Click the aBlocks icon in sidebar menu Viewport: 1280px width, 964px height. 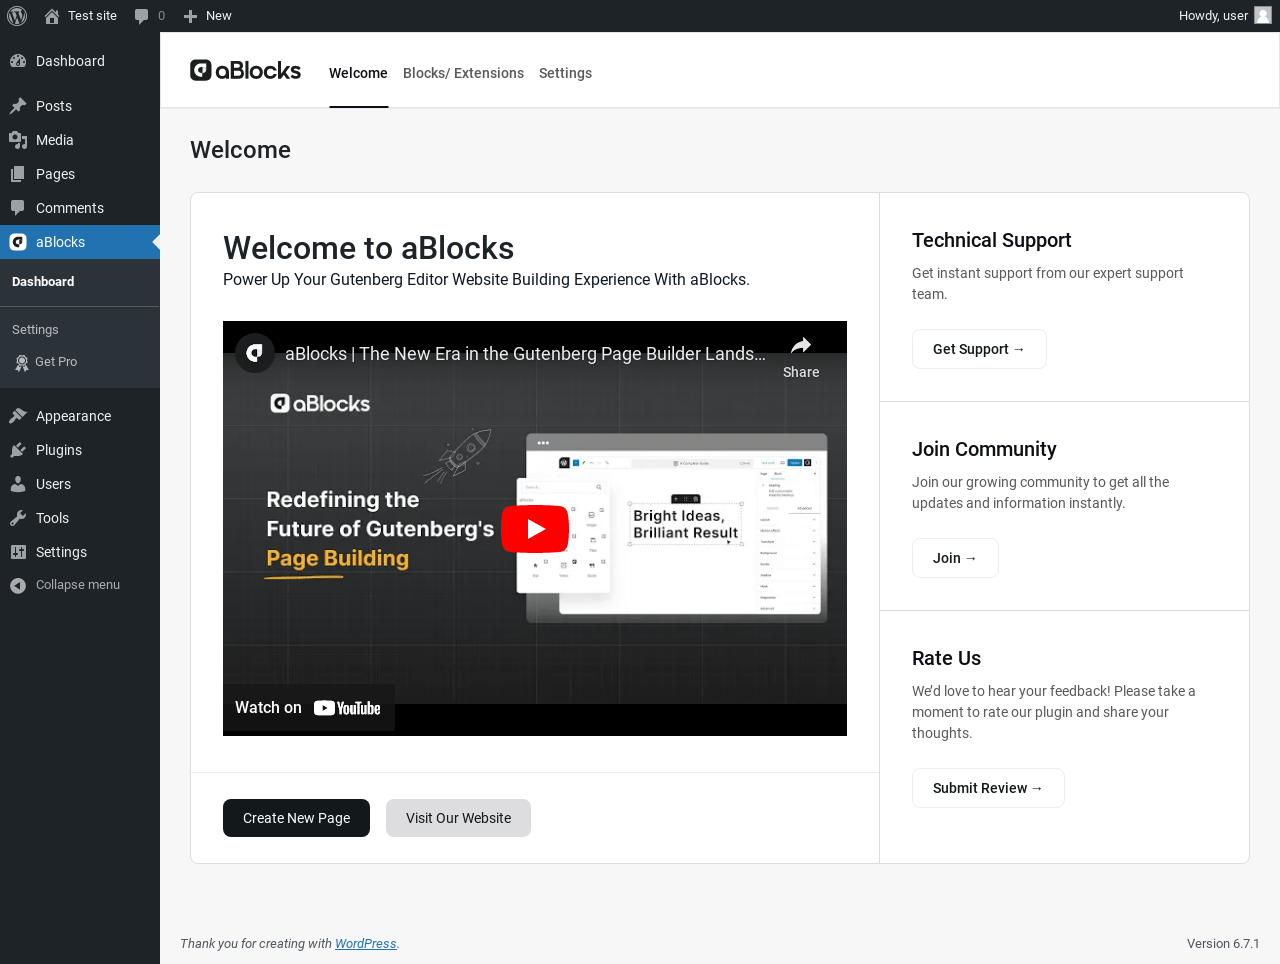(18, 242)
